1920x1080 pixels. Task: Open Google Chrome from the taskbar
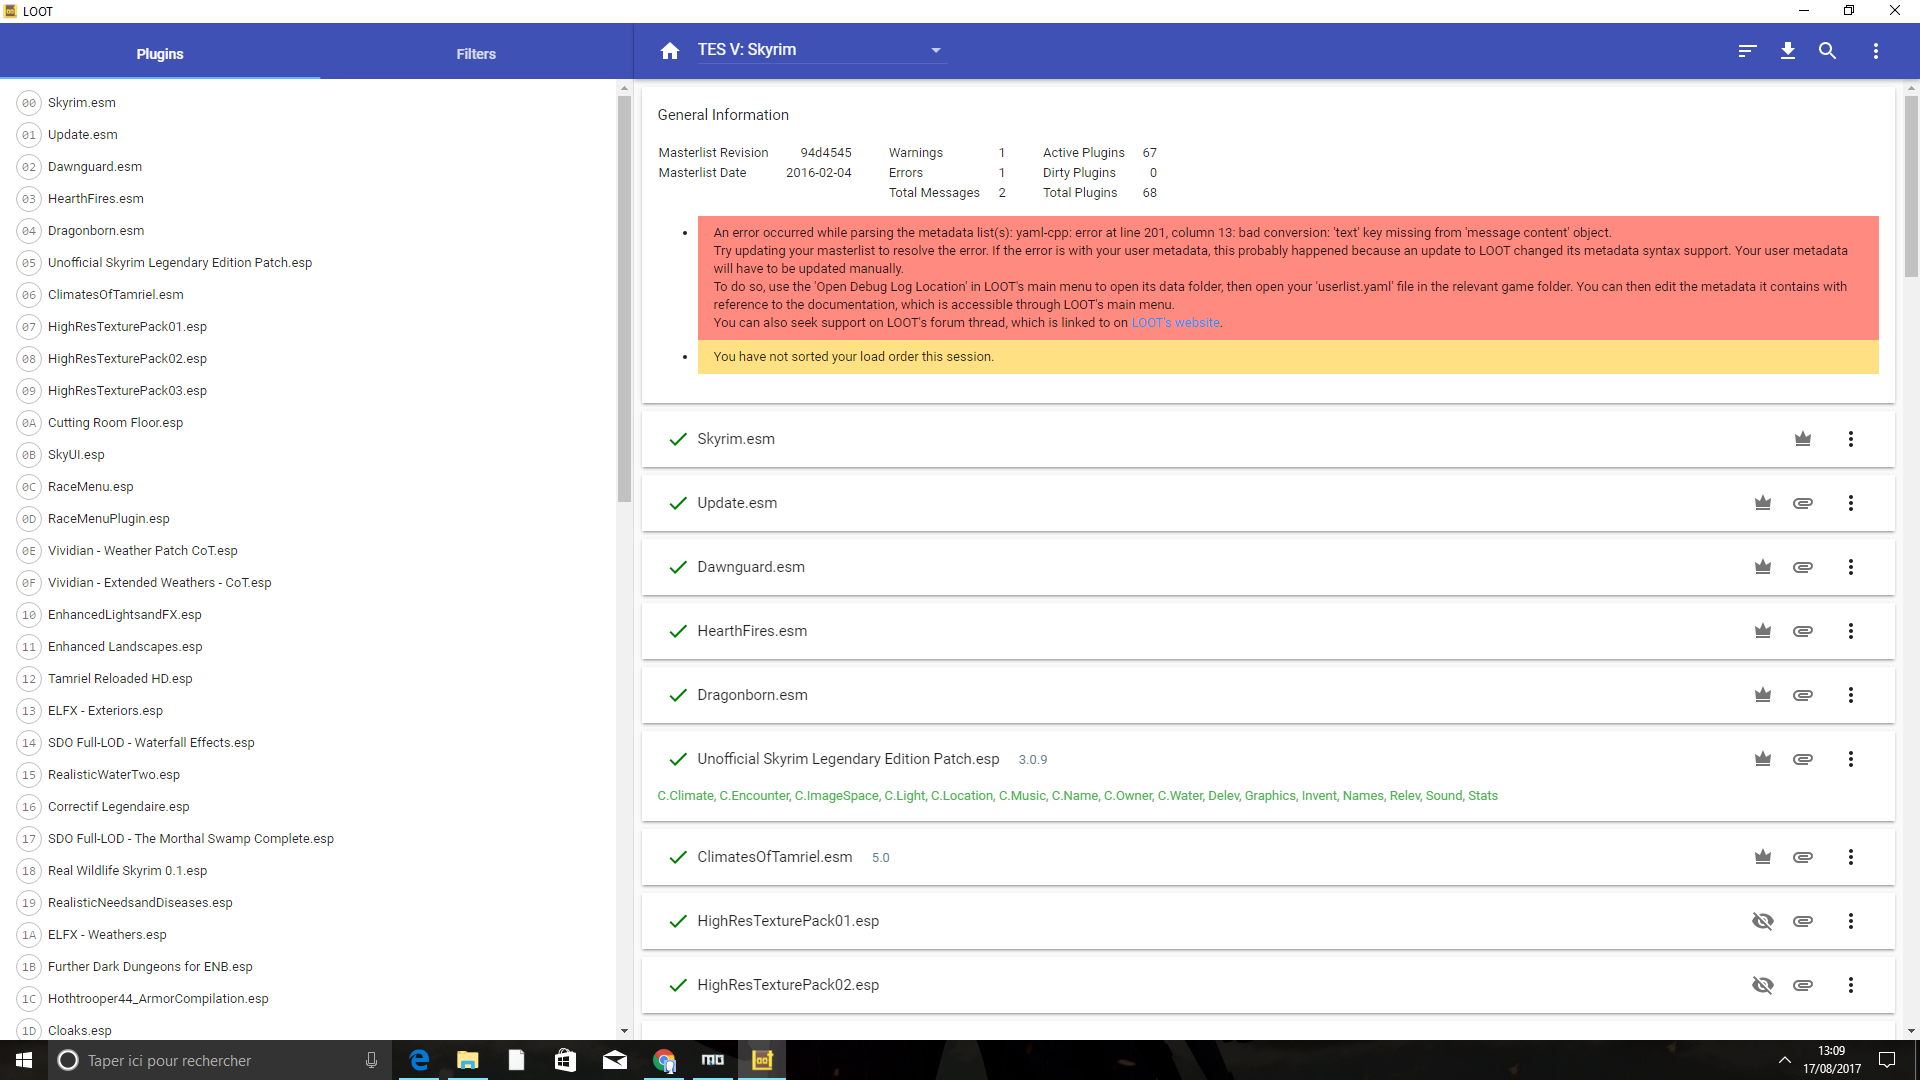point(664,1060)
